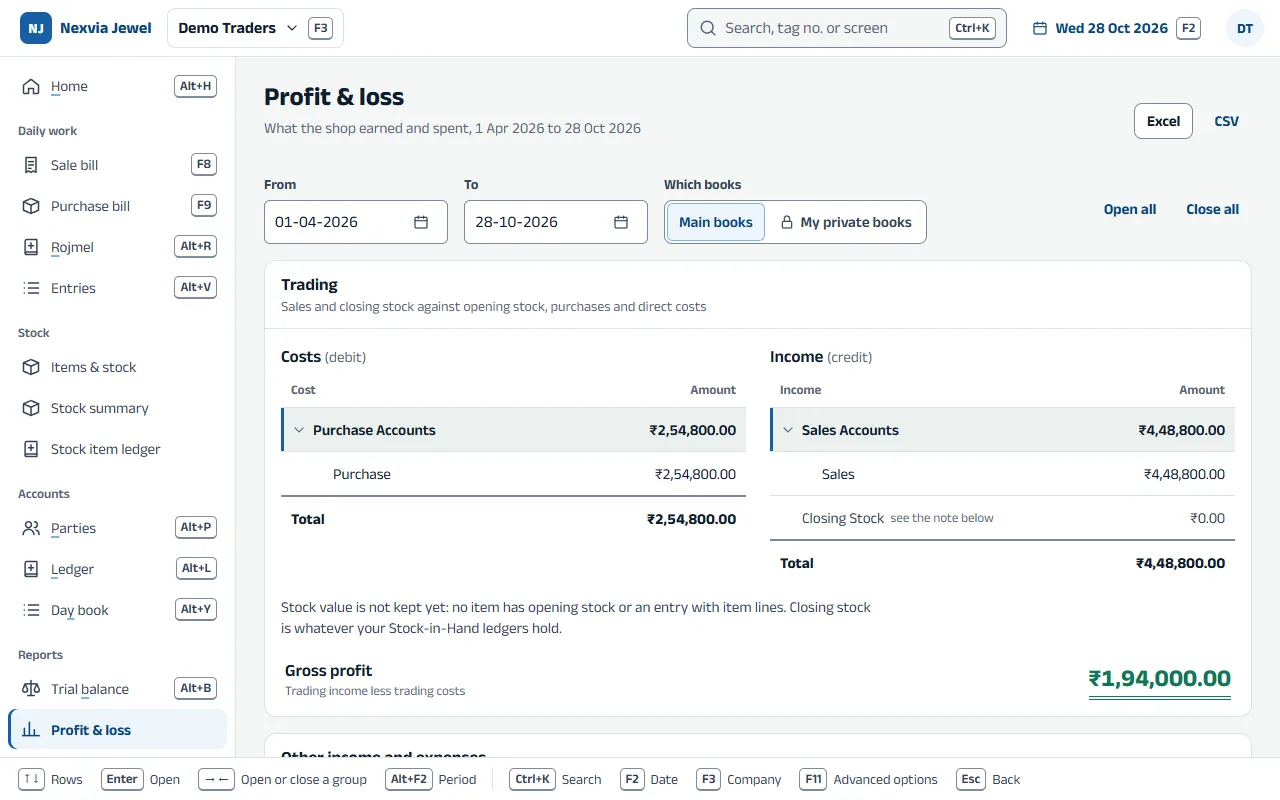Click the Day book list icon
The width and height of the screenshot is (1280, 800).
coord(31,610)
